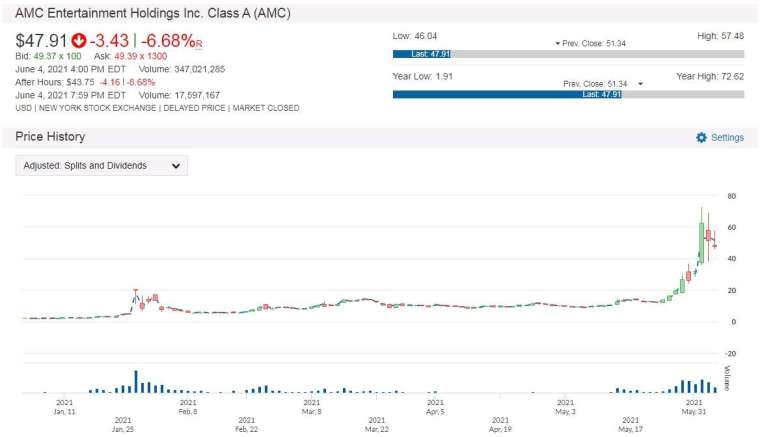The width and height of the screenshot is (760, 437).
Task: Open Adjusted: Splits and Dividends dropdown
Action: tap(102, 166)
